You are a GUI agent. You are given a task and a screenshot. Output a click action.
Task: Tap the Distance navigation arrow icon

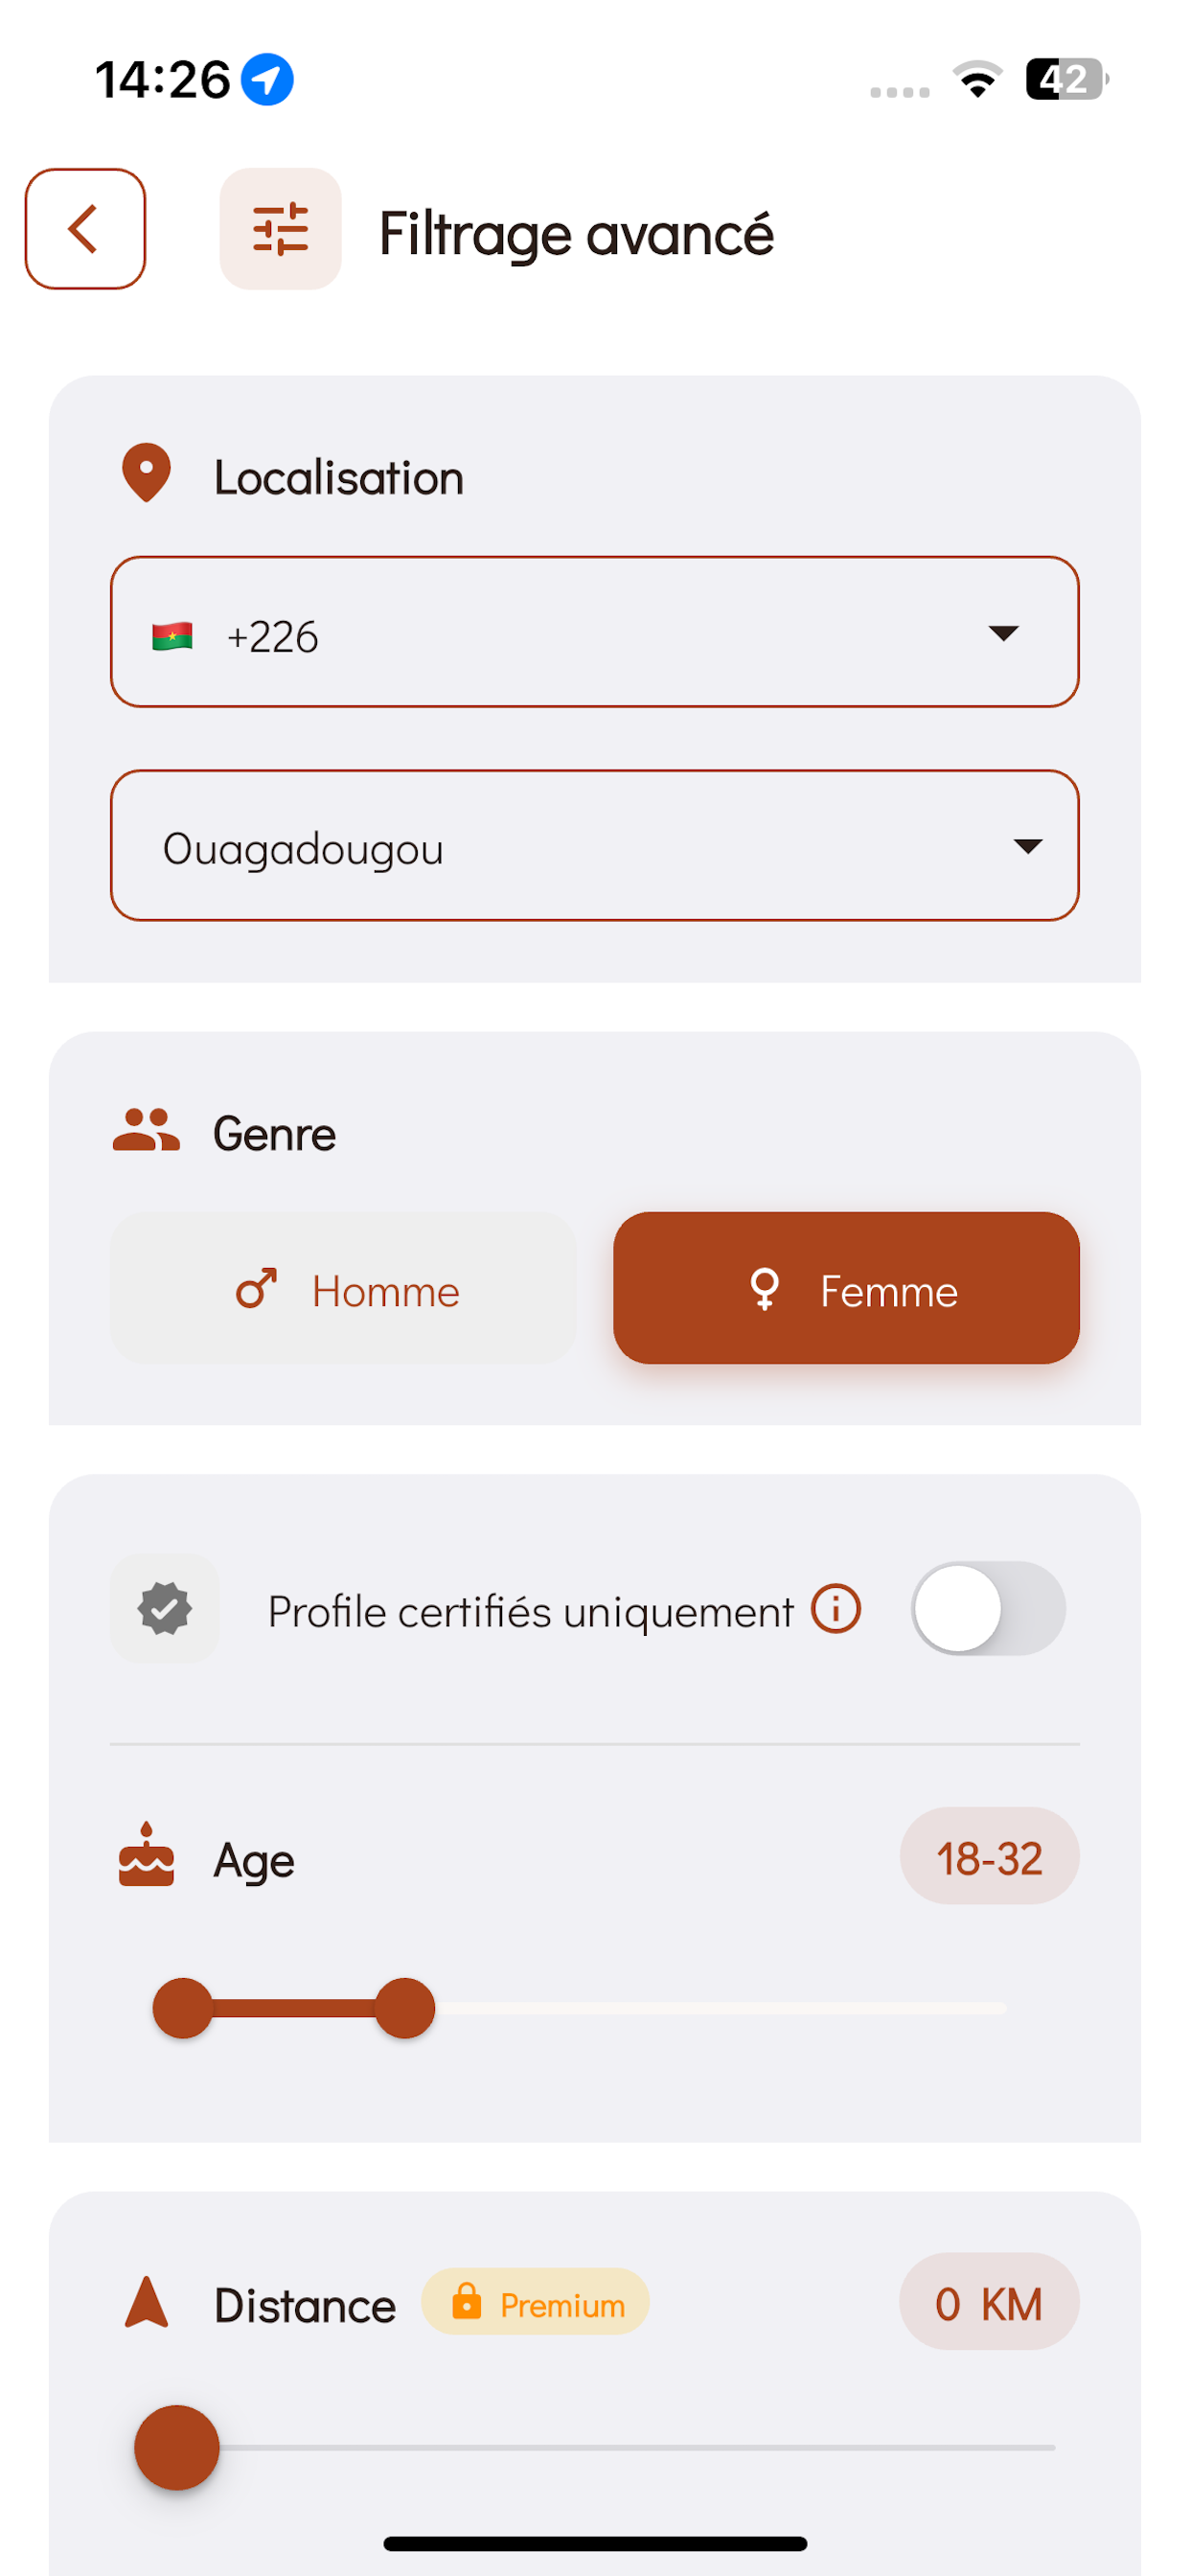point(146,2302)
